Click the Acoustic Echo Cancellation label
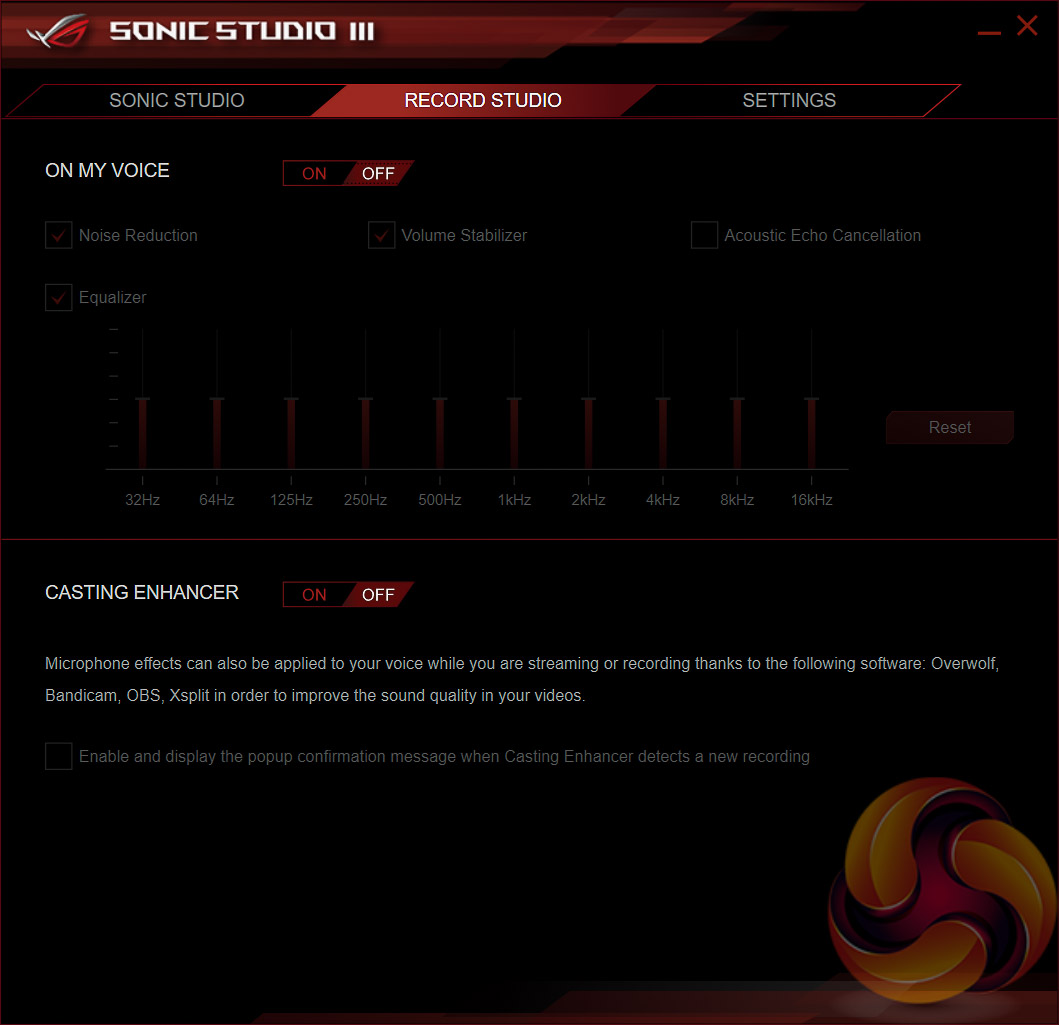 823,236
